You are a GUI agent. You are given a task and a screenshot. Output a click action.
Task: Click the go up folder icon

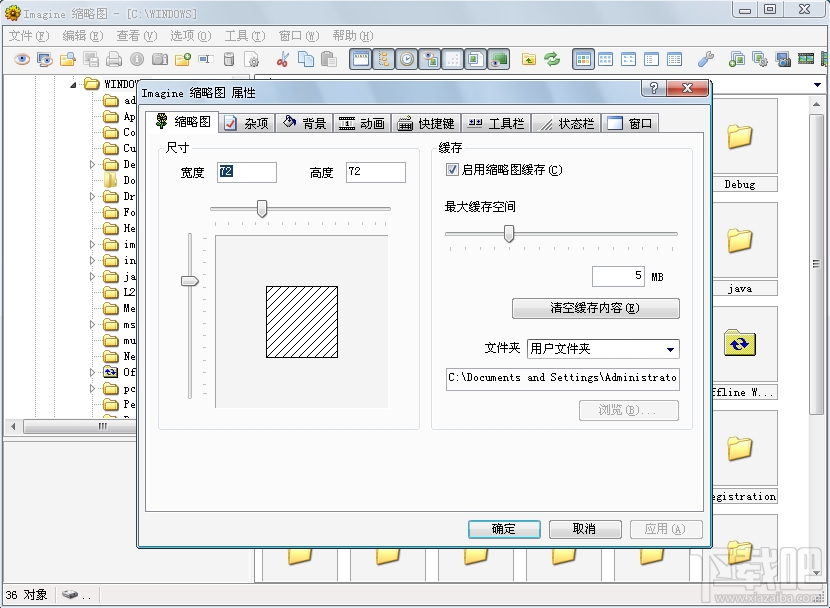(528, 59)
